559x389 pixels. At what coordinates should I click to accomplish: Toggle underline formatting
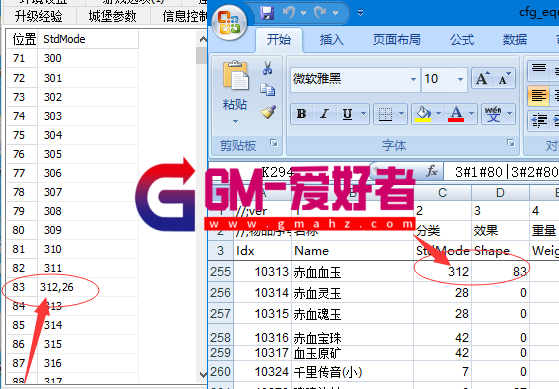point(347,114)
